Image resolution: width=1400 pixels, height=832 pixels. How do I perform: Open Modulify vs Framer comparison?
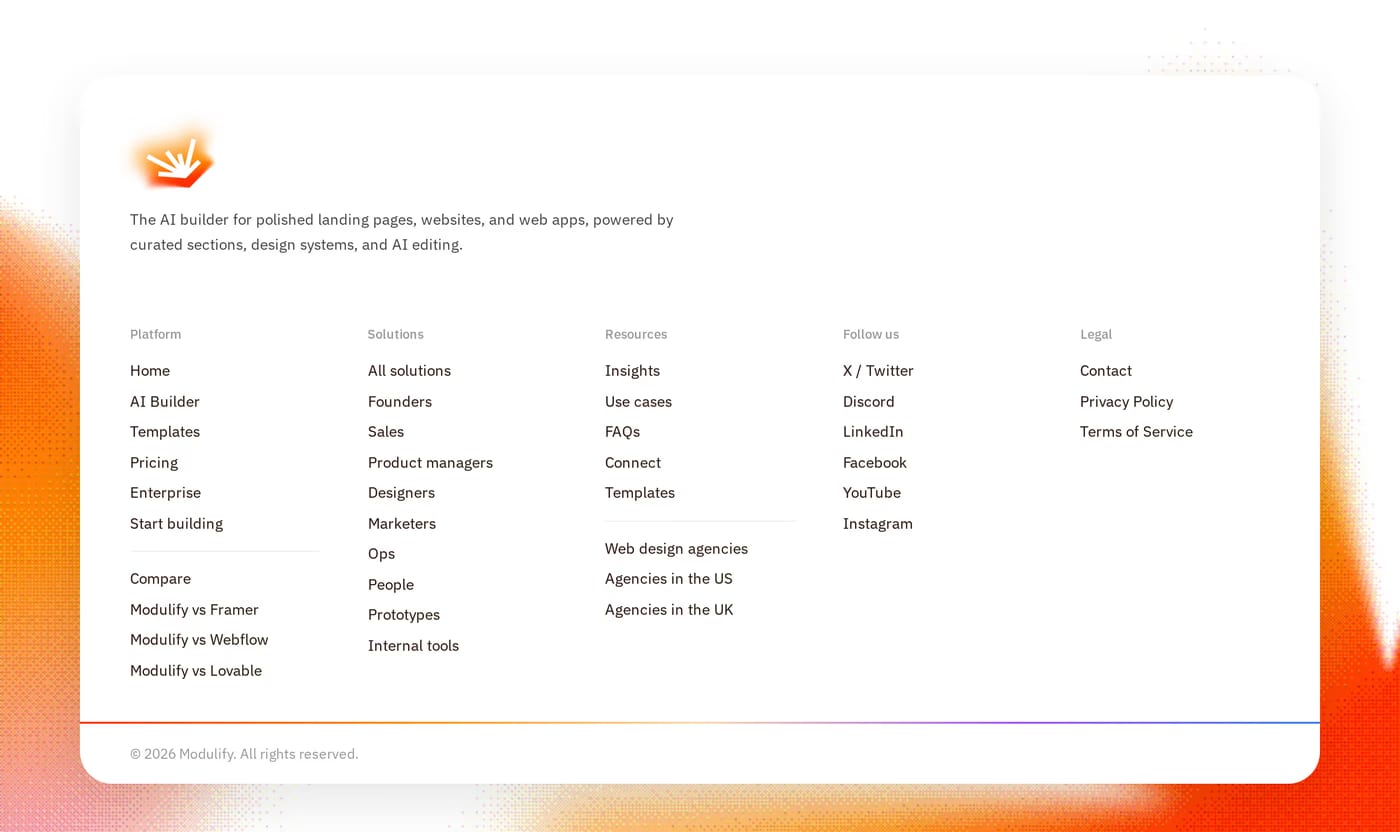[194, 609]
